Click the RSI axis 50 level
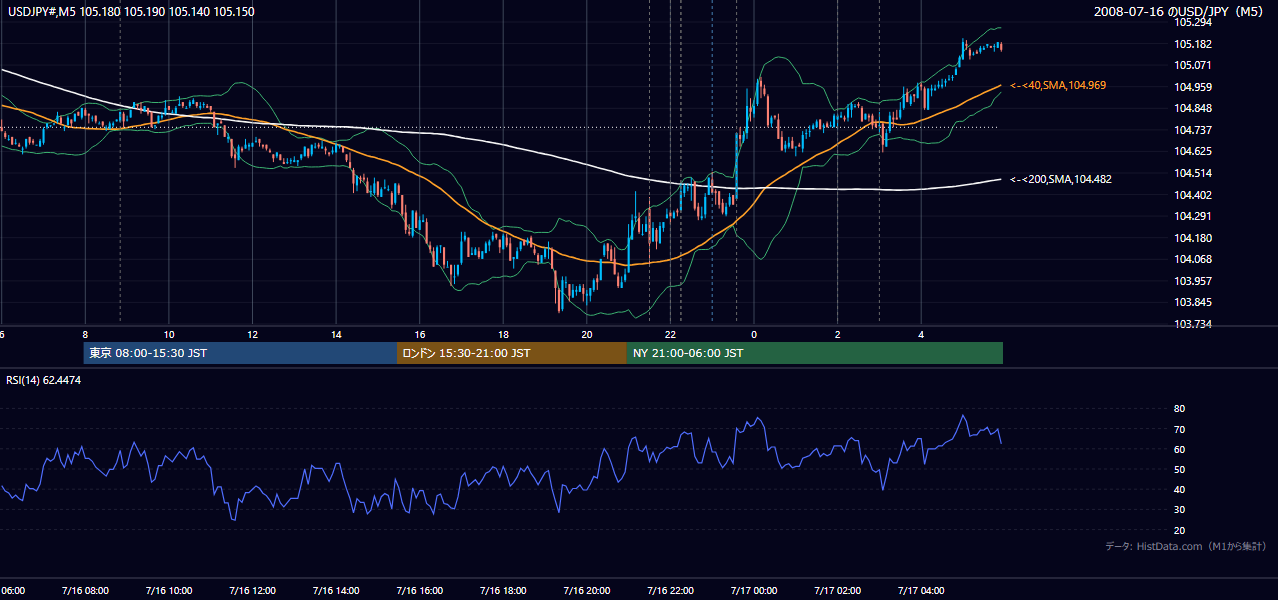The height and width of the screenshot is (600, 1278). tap(1179, 469)
